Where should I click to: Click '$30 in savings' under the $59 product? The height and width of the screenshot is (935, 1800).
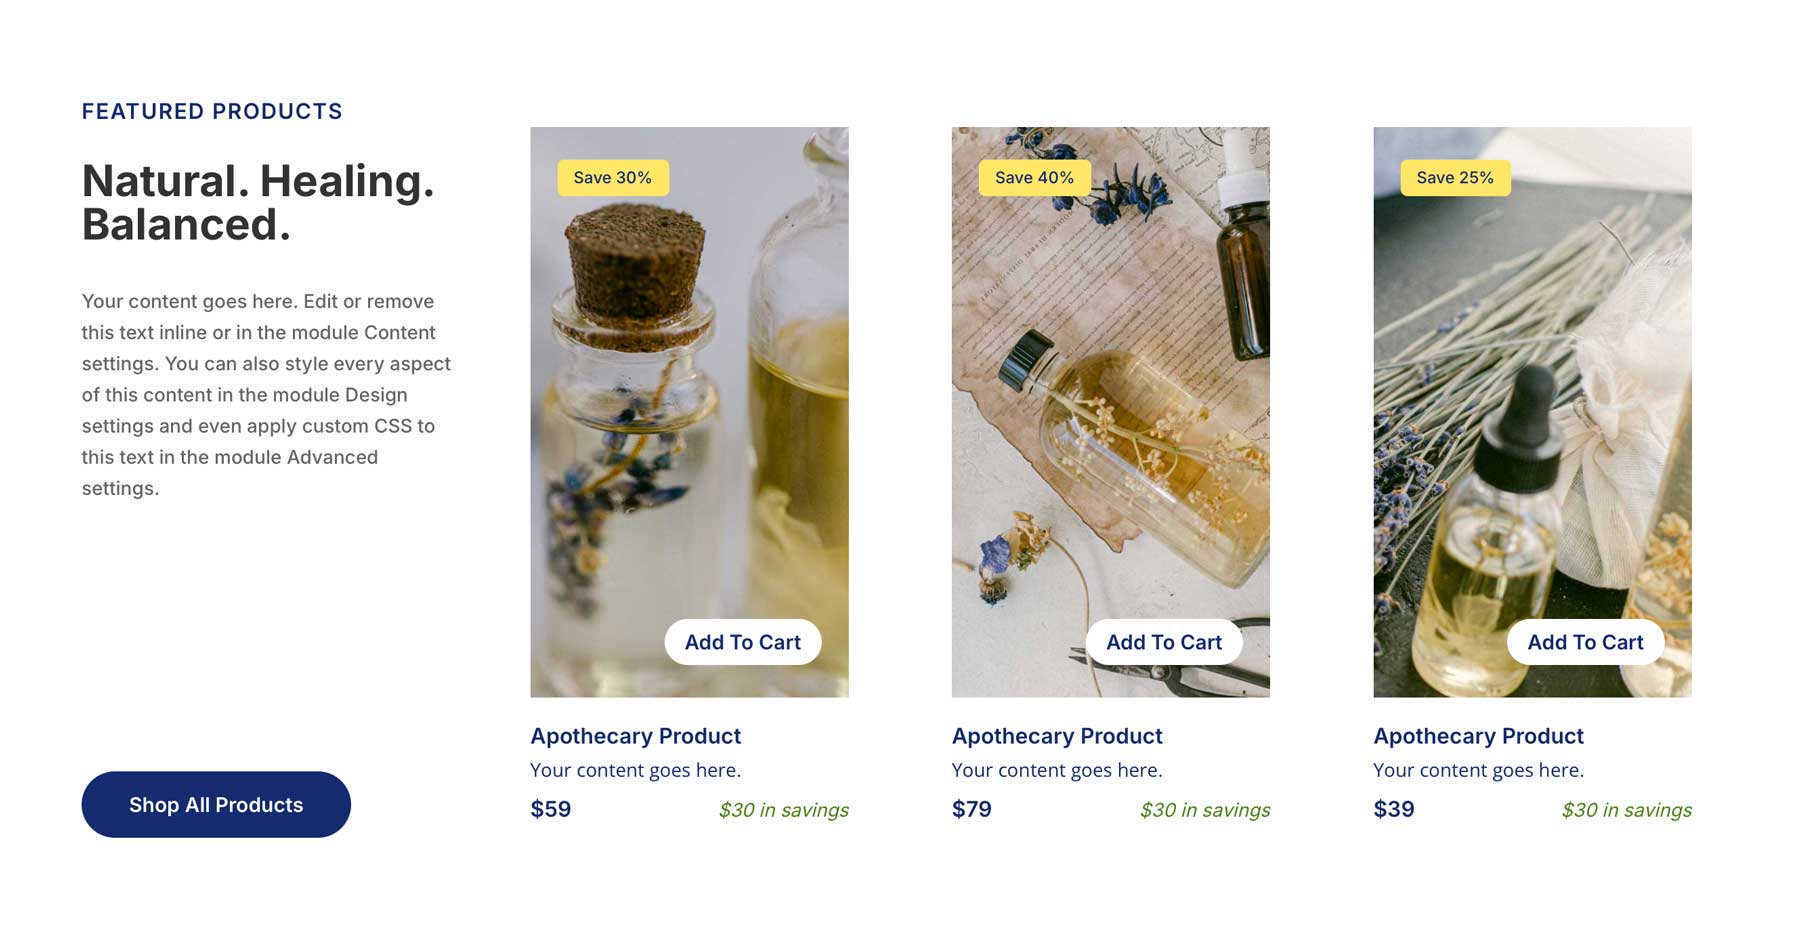(x=784, y=810)
